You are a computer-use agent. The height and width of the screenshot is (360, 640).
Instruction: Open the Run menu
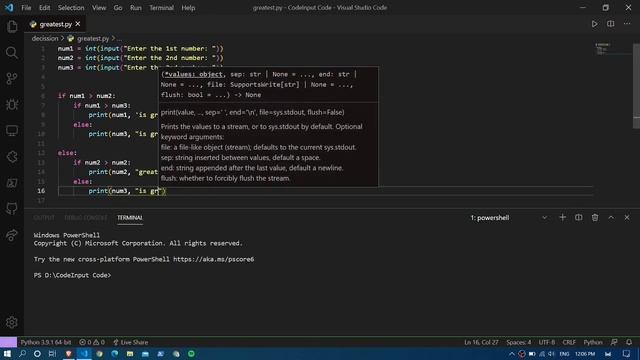pos(136,8)
